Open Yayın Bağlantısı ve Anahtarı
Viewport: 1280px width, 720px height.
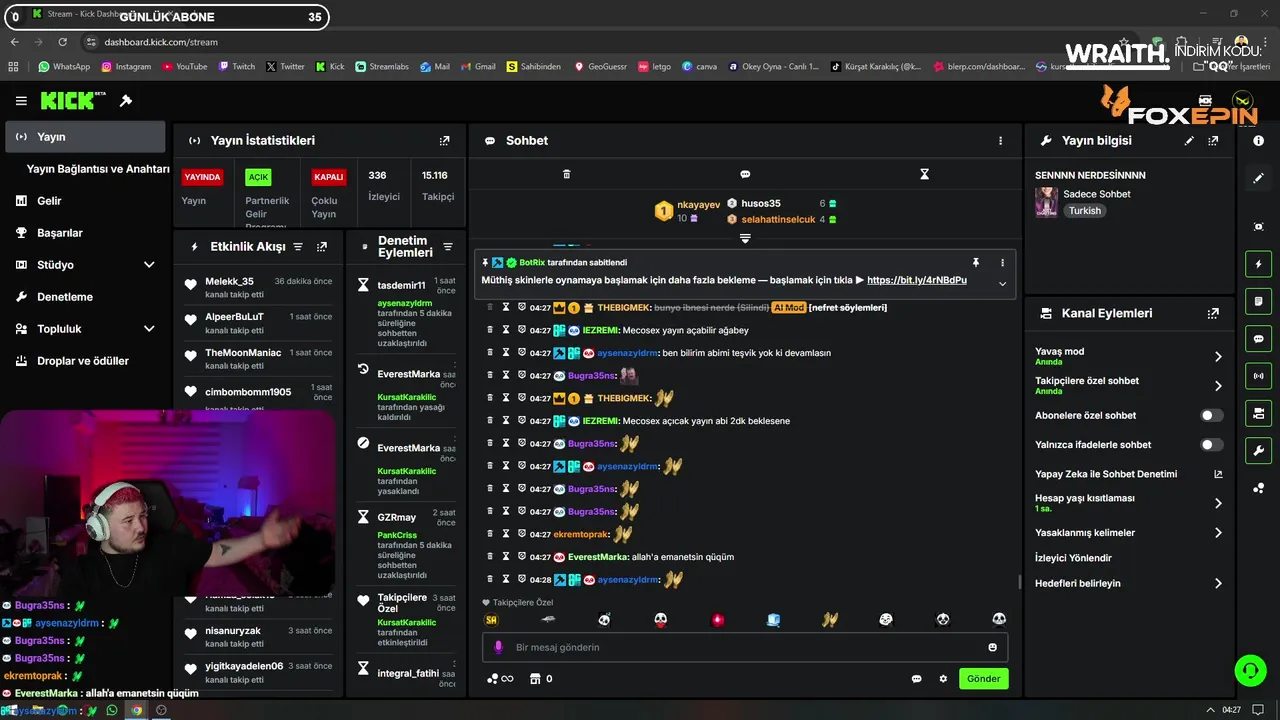click(x=98, y=169)
